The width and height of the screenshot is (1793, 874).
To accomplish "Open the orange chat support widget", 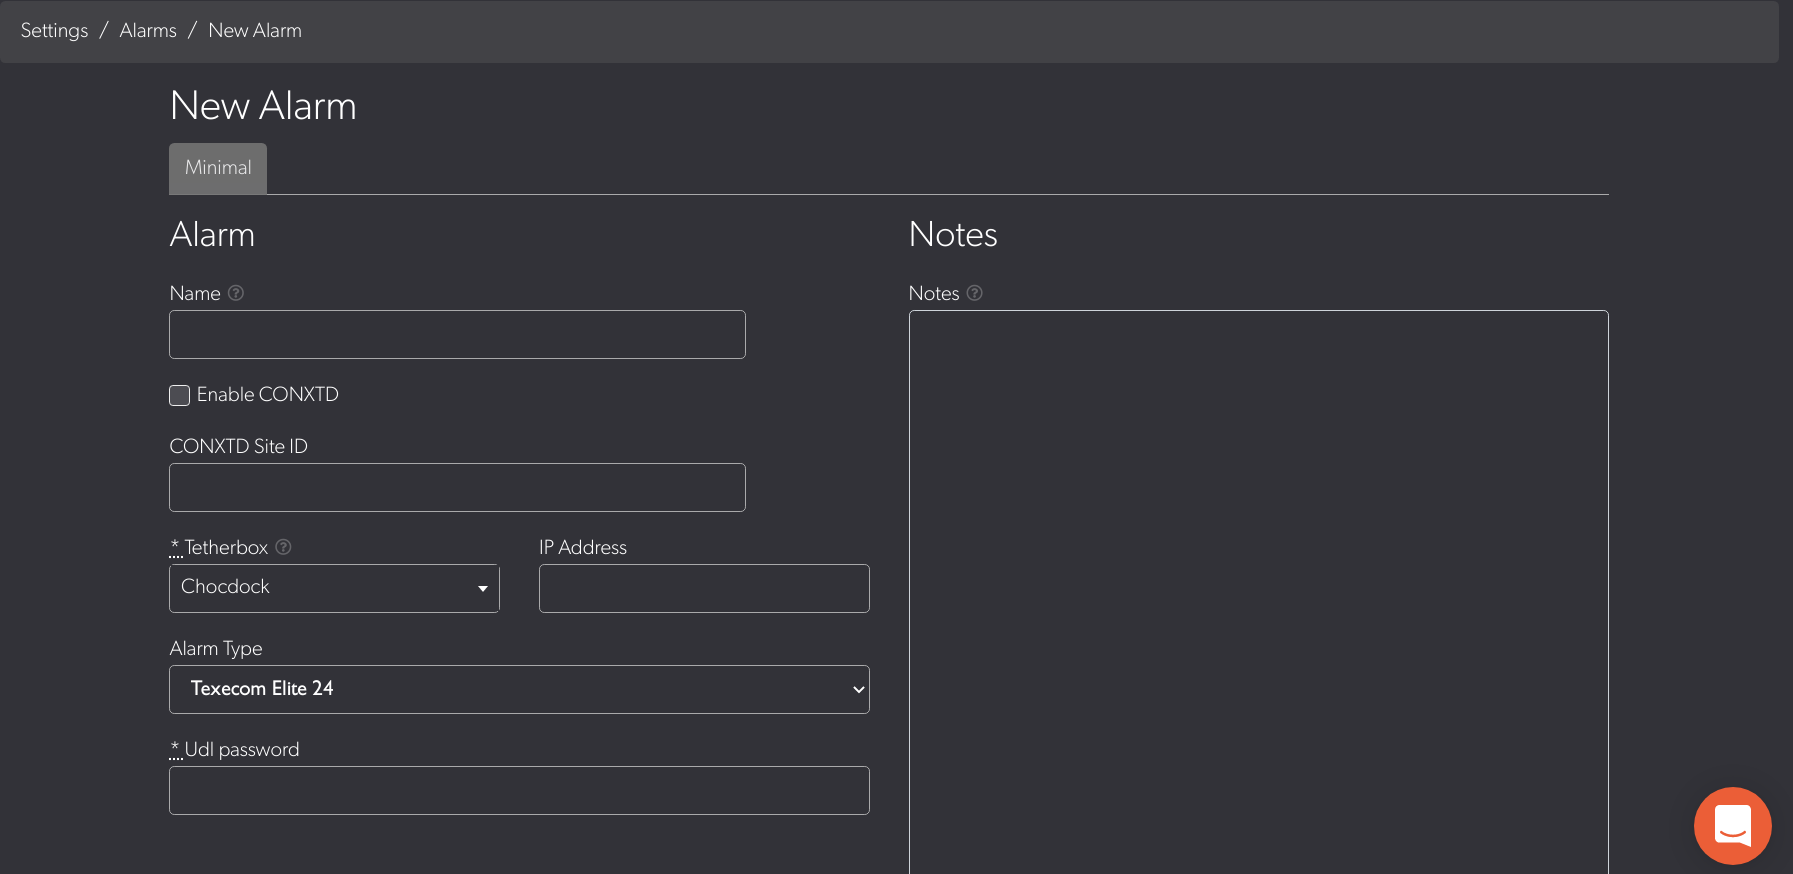I will point(1732,825).
